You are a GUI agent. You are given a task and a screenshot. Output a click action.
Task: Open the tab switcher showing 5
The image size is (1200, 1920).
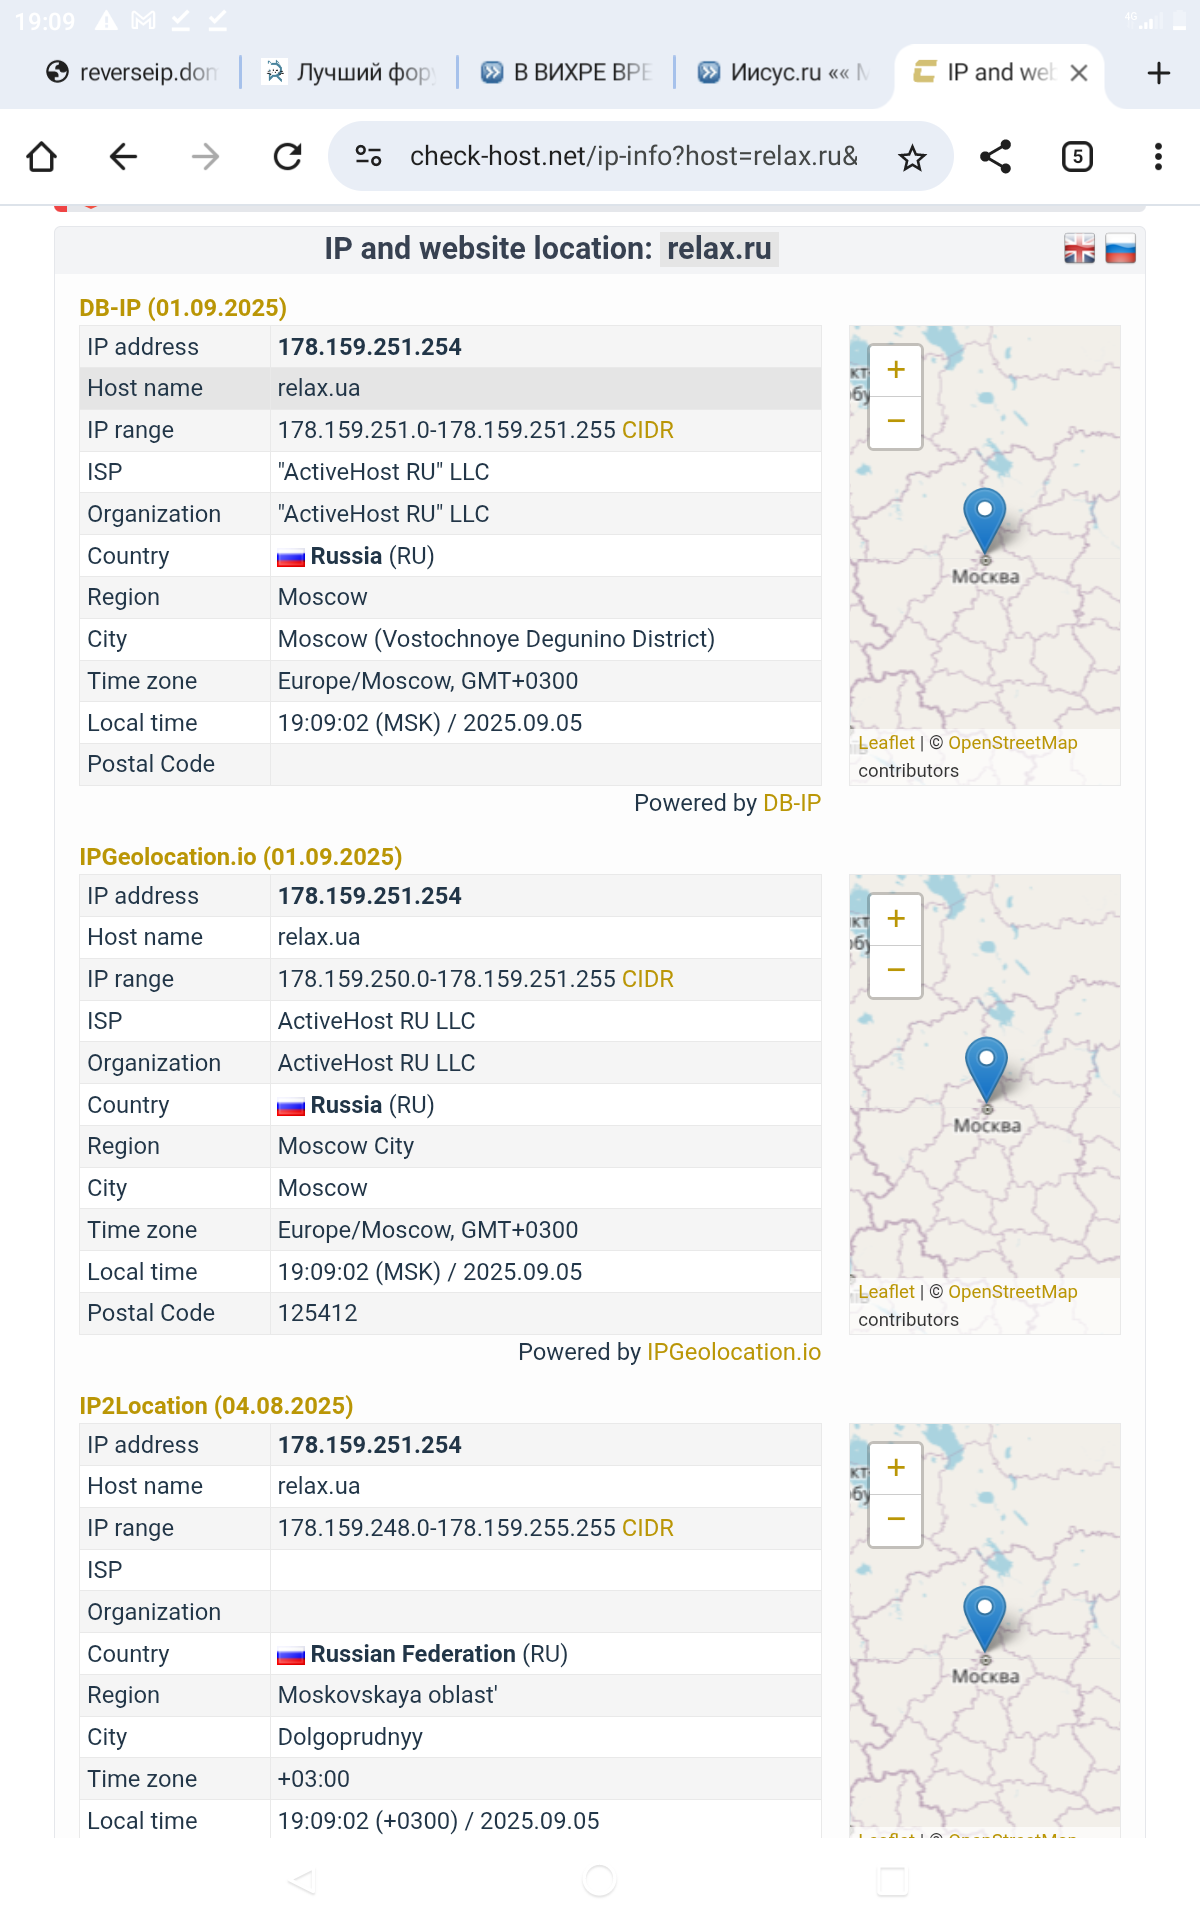coord(1077,157)
